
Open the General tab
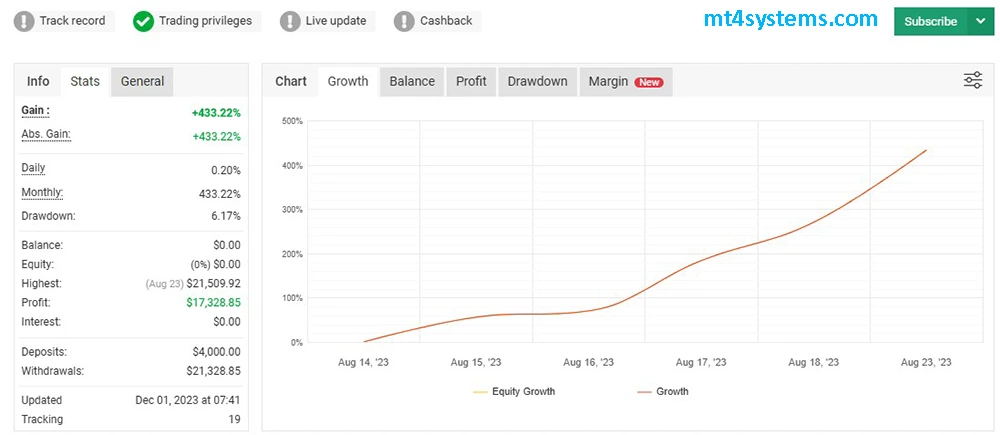[142, 82]
